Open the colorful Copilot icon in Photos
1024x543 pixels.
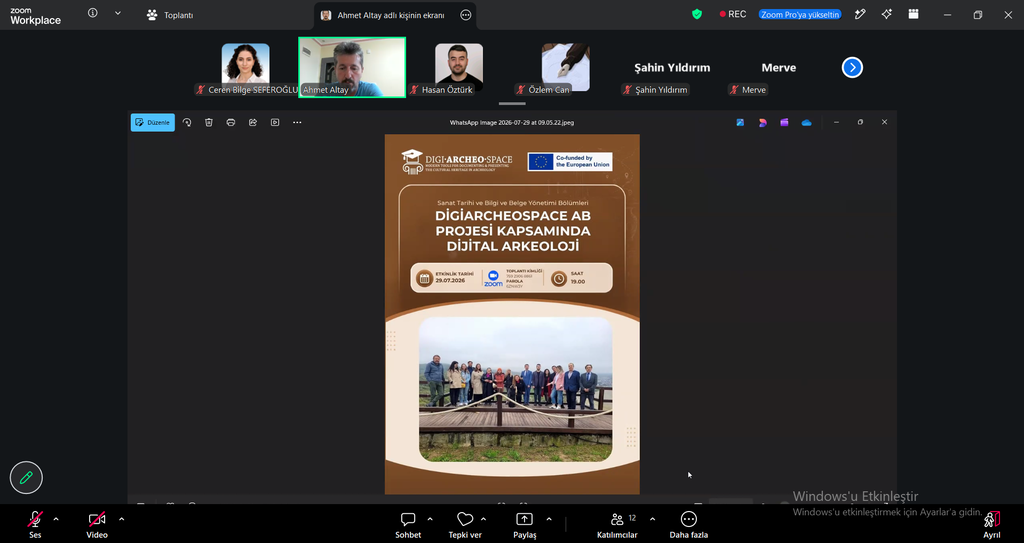pos(762,122)
